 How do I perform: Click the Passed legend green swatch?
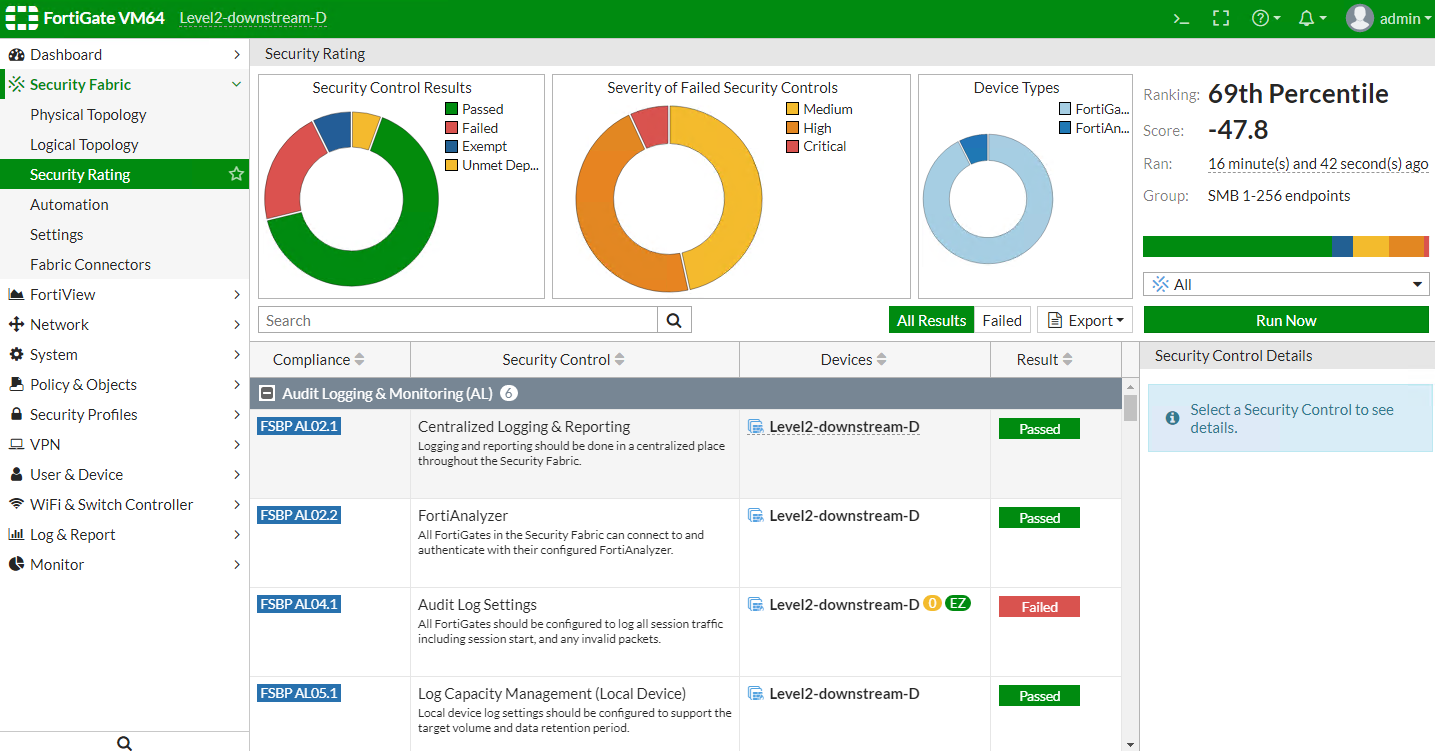(452, 109)
